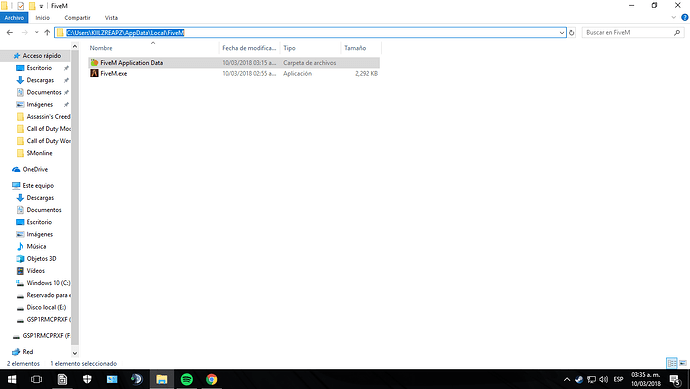
Task: Open Task View on the taskbar
Action: (x=37, y=379)
